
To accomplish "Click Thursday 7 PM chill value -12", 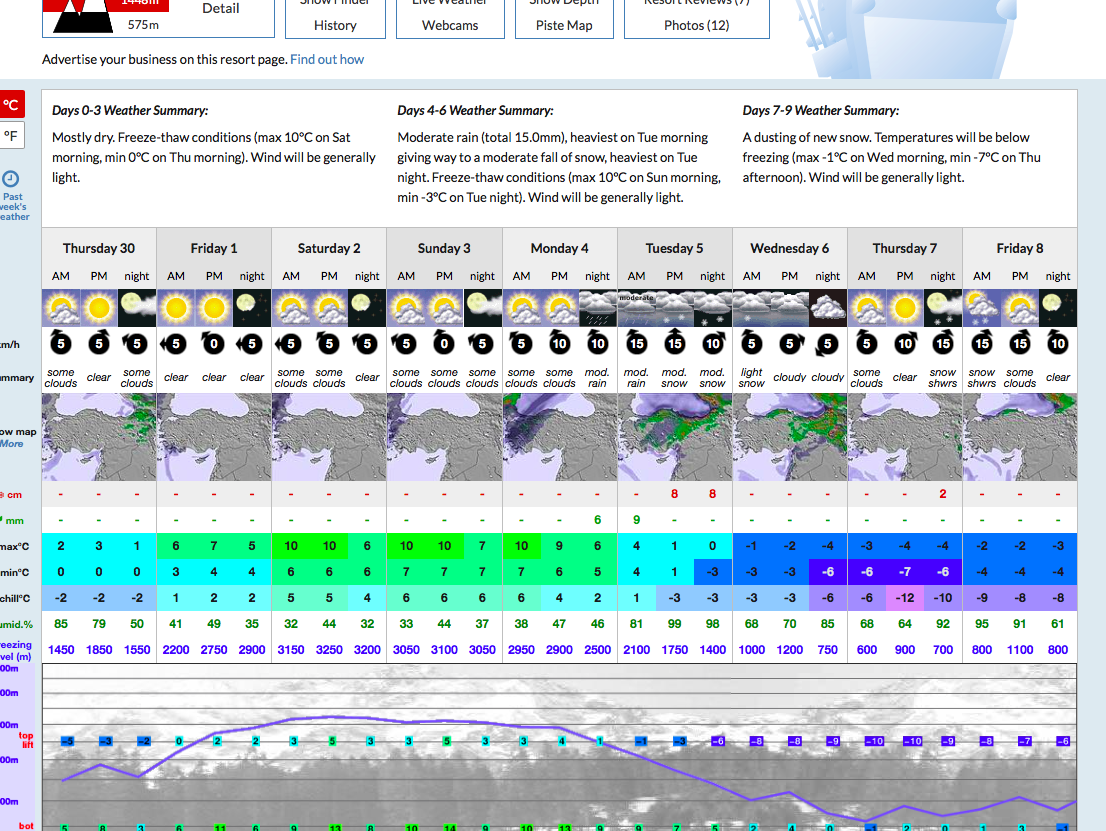I will coord(905,598).
